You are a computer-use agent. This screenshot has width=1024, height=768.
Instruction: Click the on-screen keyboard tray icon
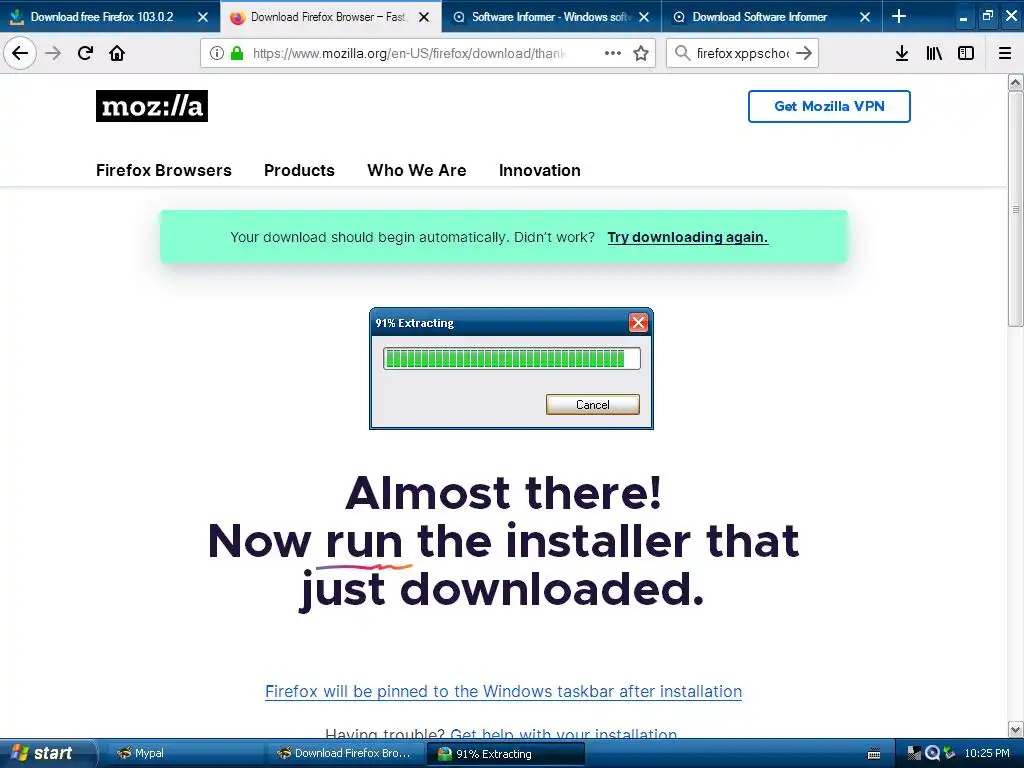[874, 754]
